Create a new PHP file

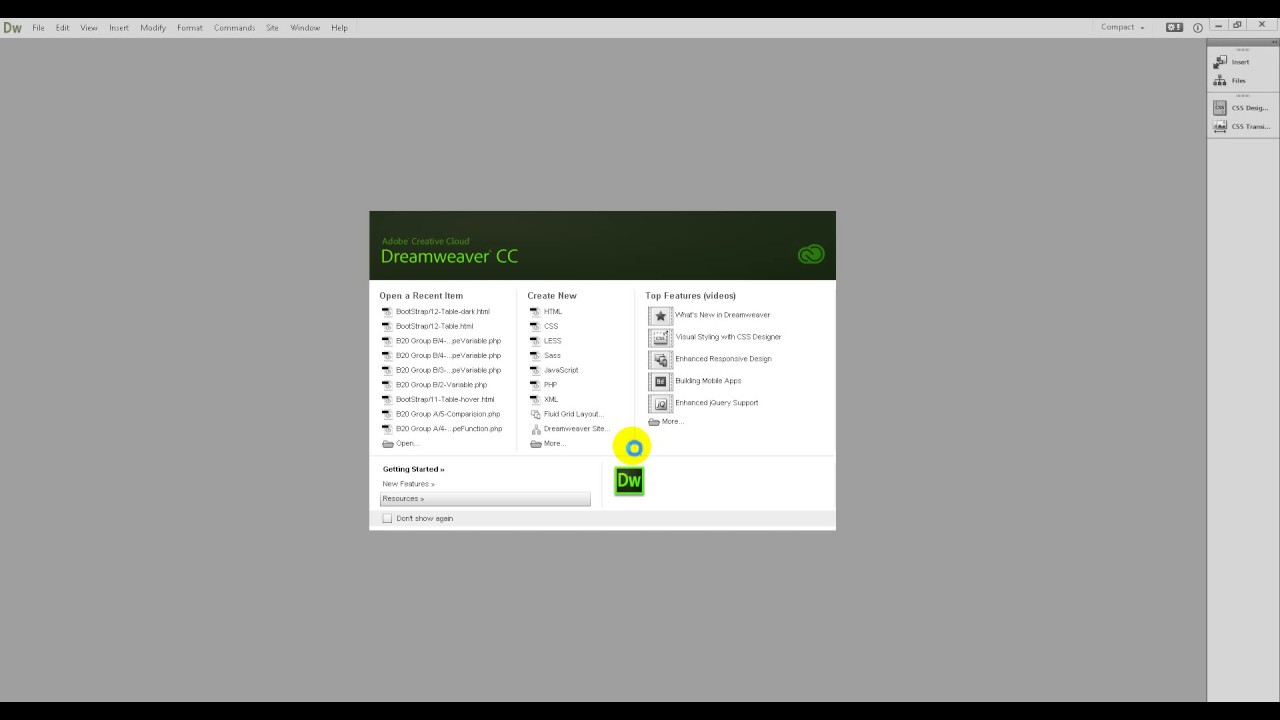coord(544,385)
